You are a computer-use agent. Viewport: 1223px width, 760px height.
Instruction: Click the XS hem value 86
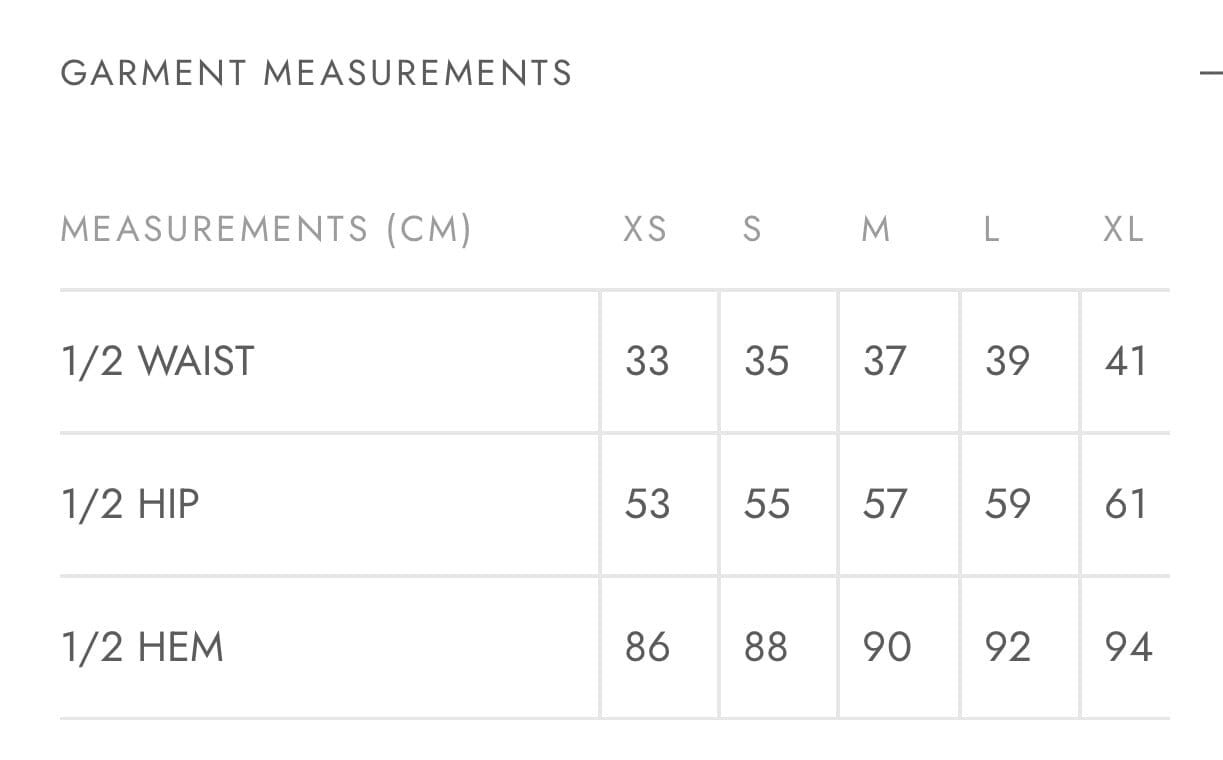(x=647, y=647)
